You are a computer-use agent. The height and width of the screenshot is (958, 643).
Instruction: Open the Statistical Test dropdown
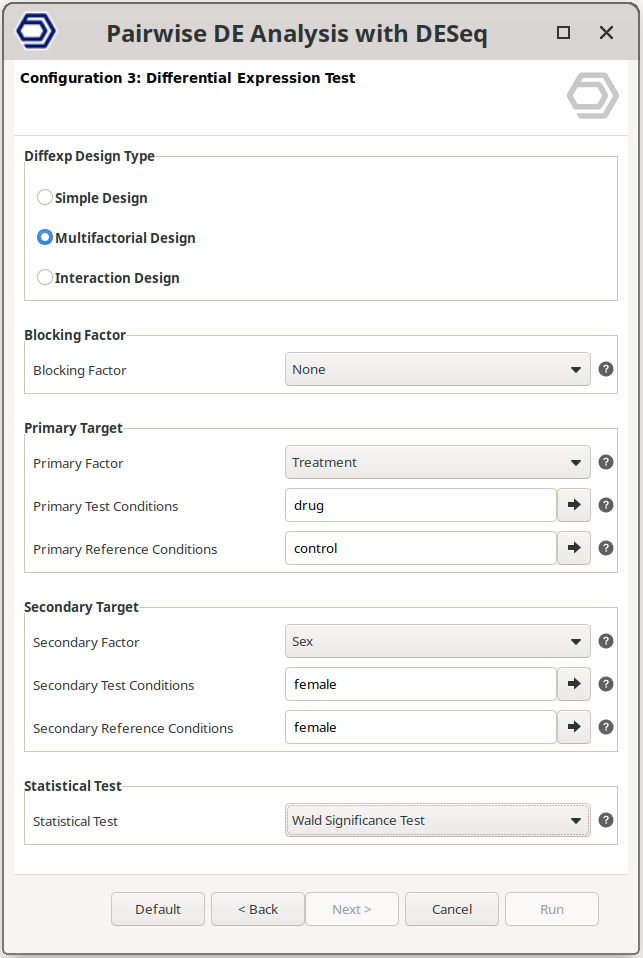pyautogui.click(x=437, y=820)
